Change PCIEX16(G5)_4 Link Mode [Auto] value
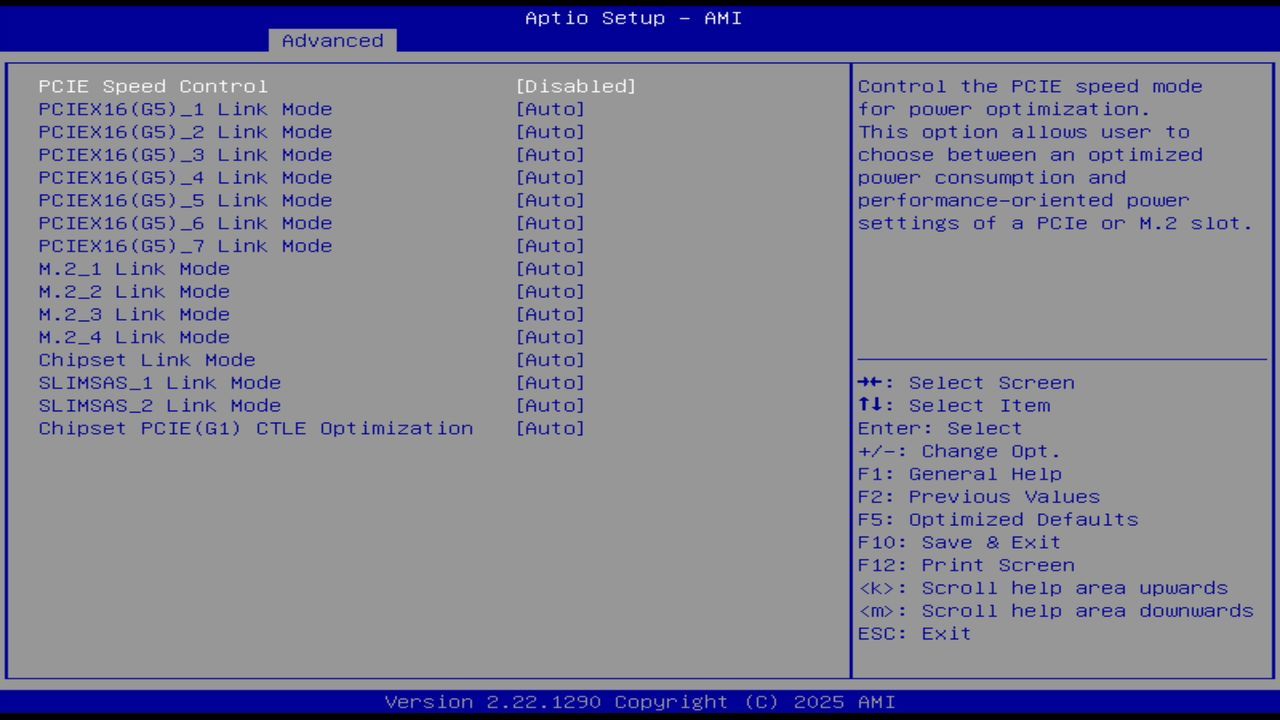The image size is (1280, 720). pos(549,177)
